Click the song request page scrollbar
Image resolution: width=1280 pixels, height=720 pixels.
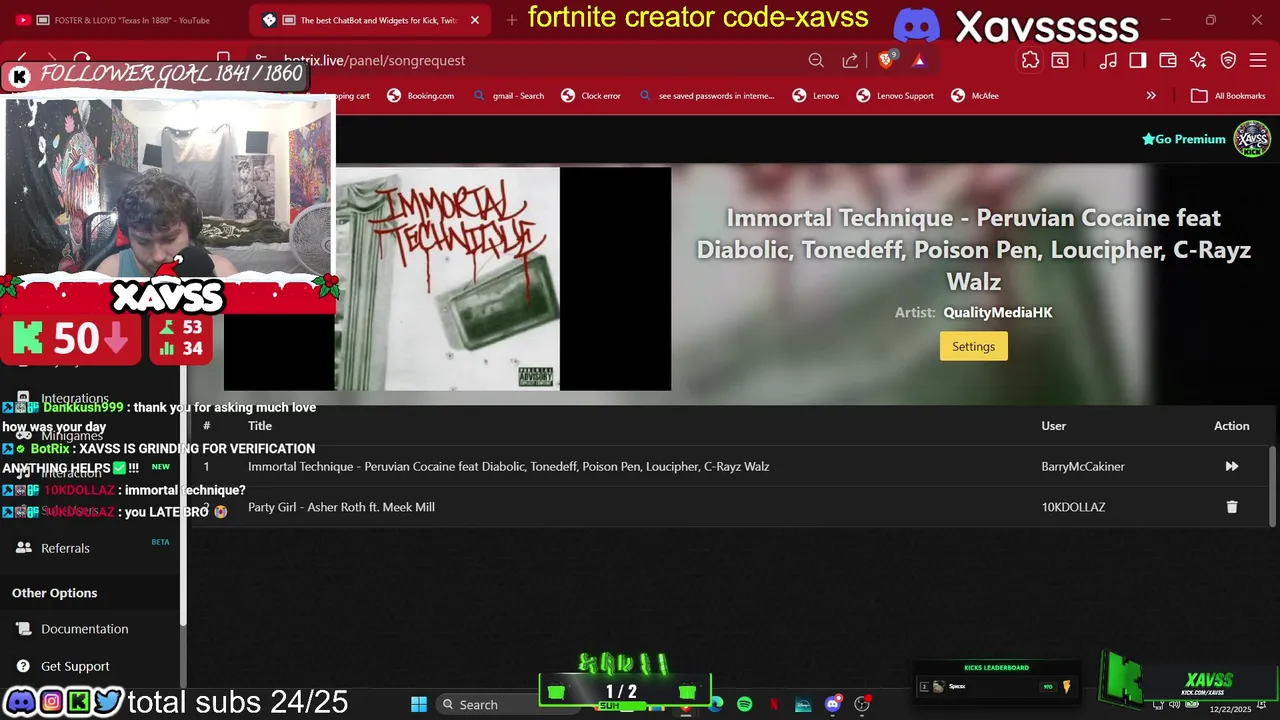click(x=1272, y=485)
